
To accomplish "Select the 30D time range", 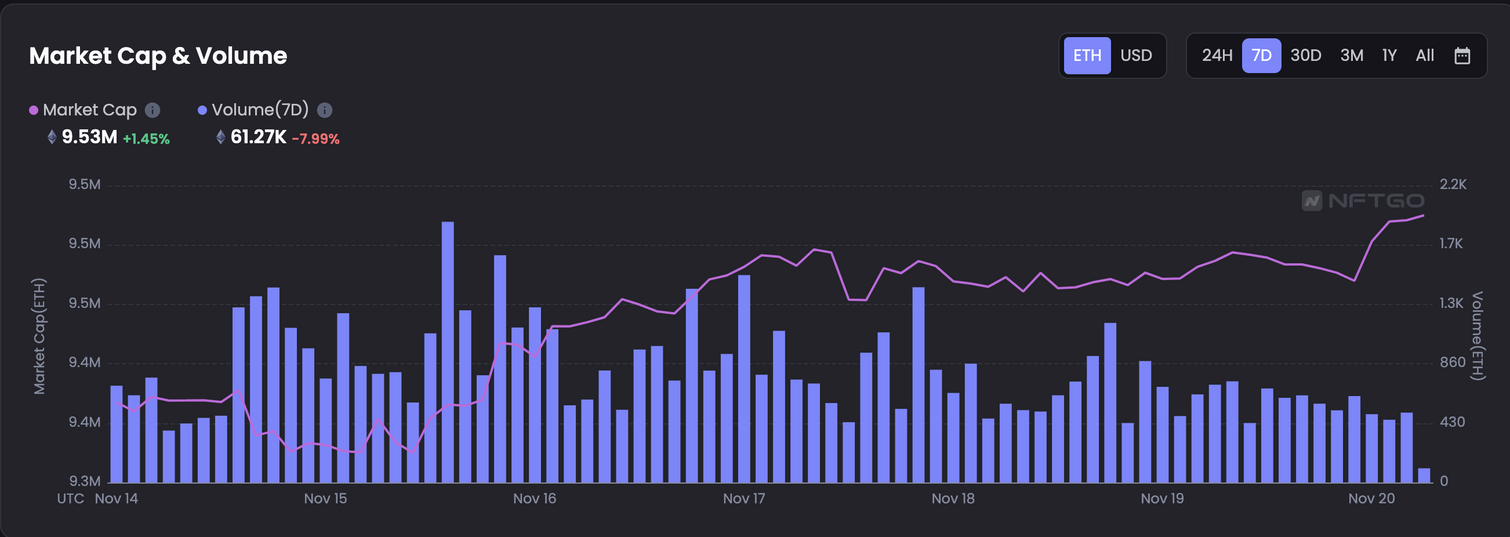I will point(1306,56).
